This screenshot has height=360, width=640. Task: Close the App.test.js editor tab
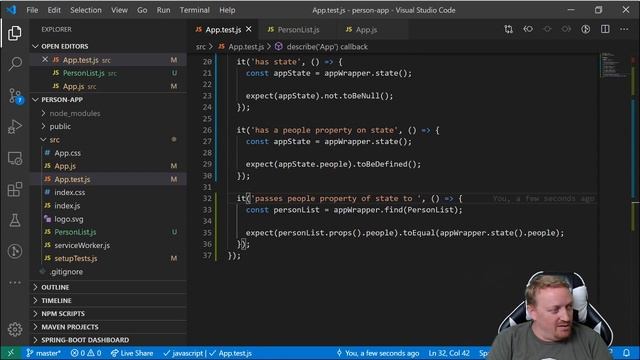pyautogui.click(x=249, y=29)
